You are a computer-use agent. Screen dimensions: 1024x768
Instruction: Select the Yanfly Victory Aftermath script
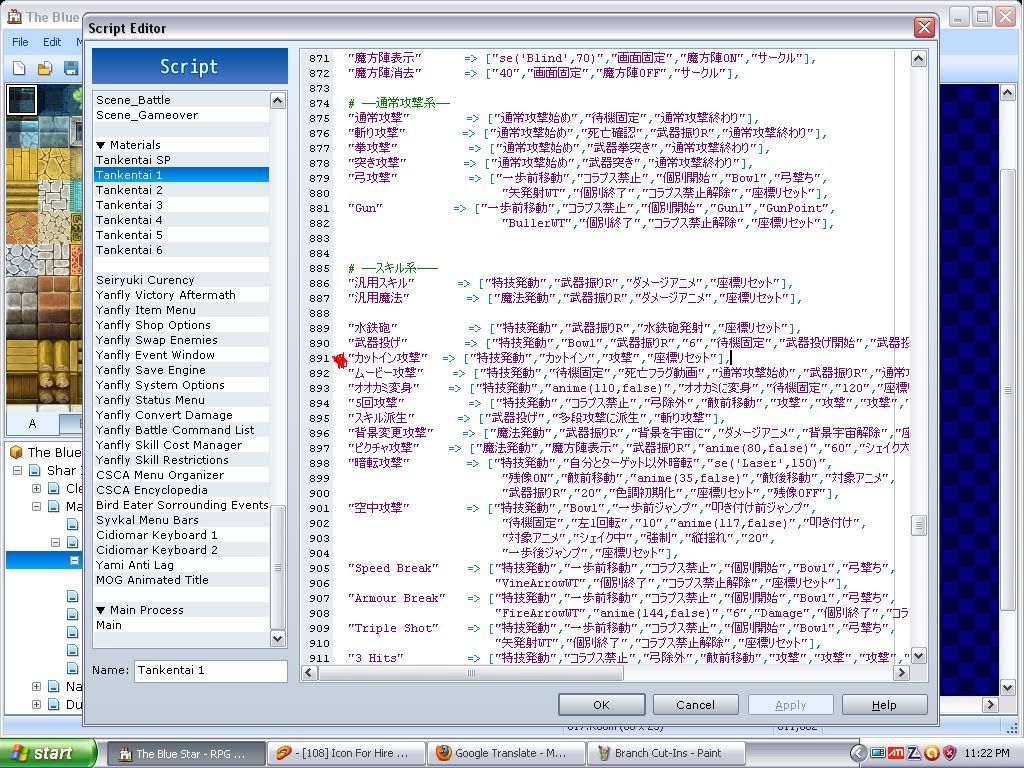(x=165, y=295)
